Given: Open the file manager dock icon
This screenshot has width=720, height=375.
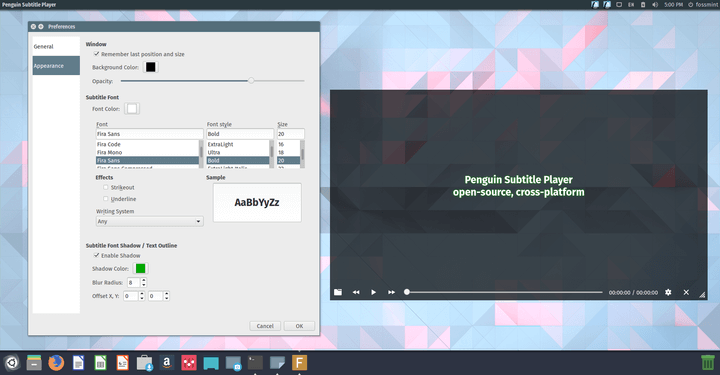Looking at the screenshot, I should (34, 363).
